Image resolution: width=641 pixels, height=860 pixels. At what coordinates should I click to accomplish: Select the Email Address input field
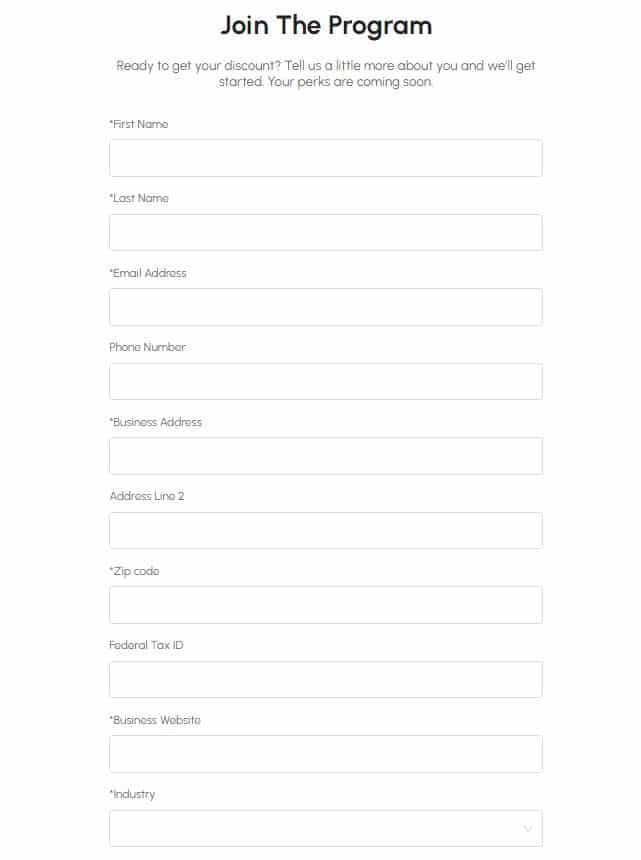pos(326,307)
